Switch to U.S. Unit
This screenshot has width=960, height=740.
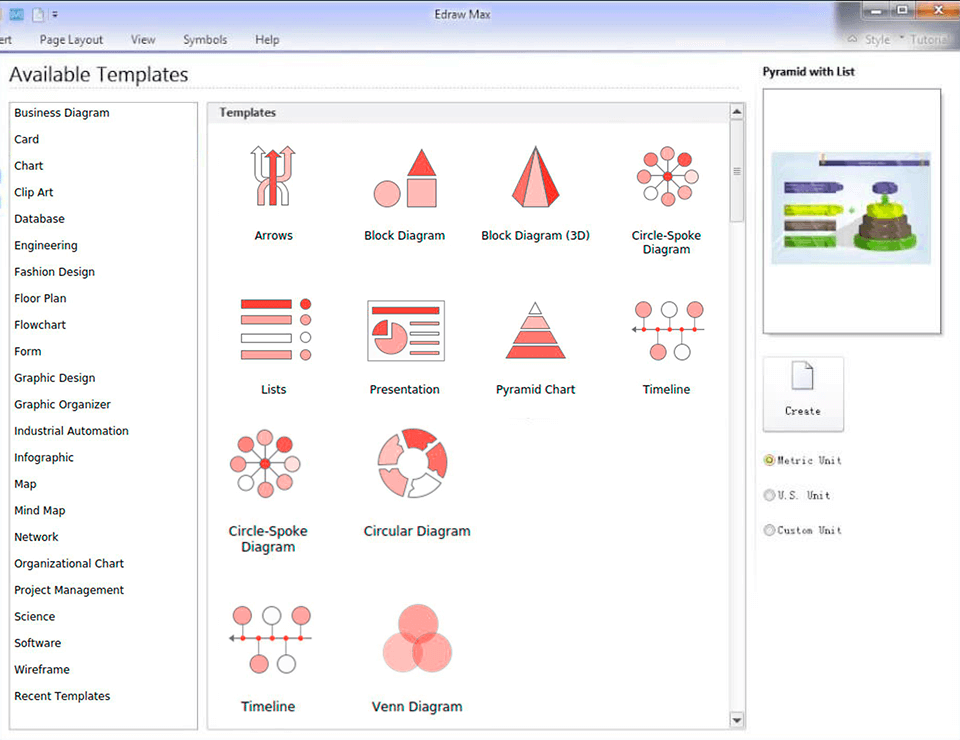(x=768, y=495)
